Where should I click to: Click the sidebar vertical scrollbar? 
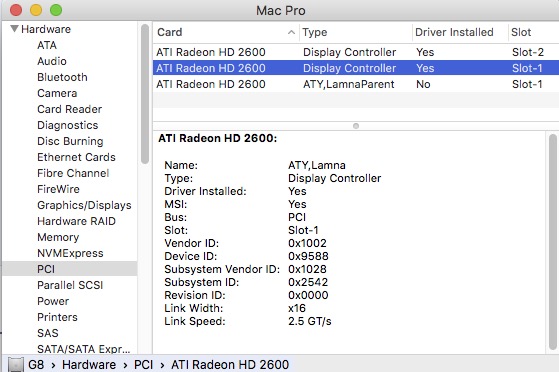click(144, 94)
